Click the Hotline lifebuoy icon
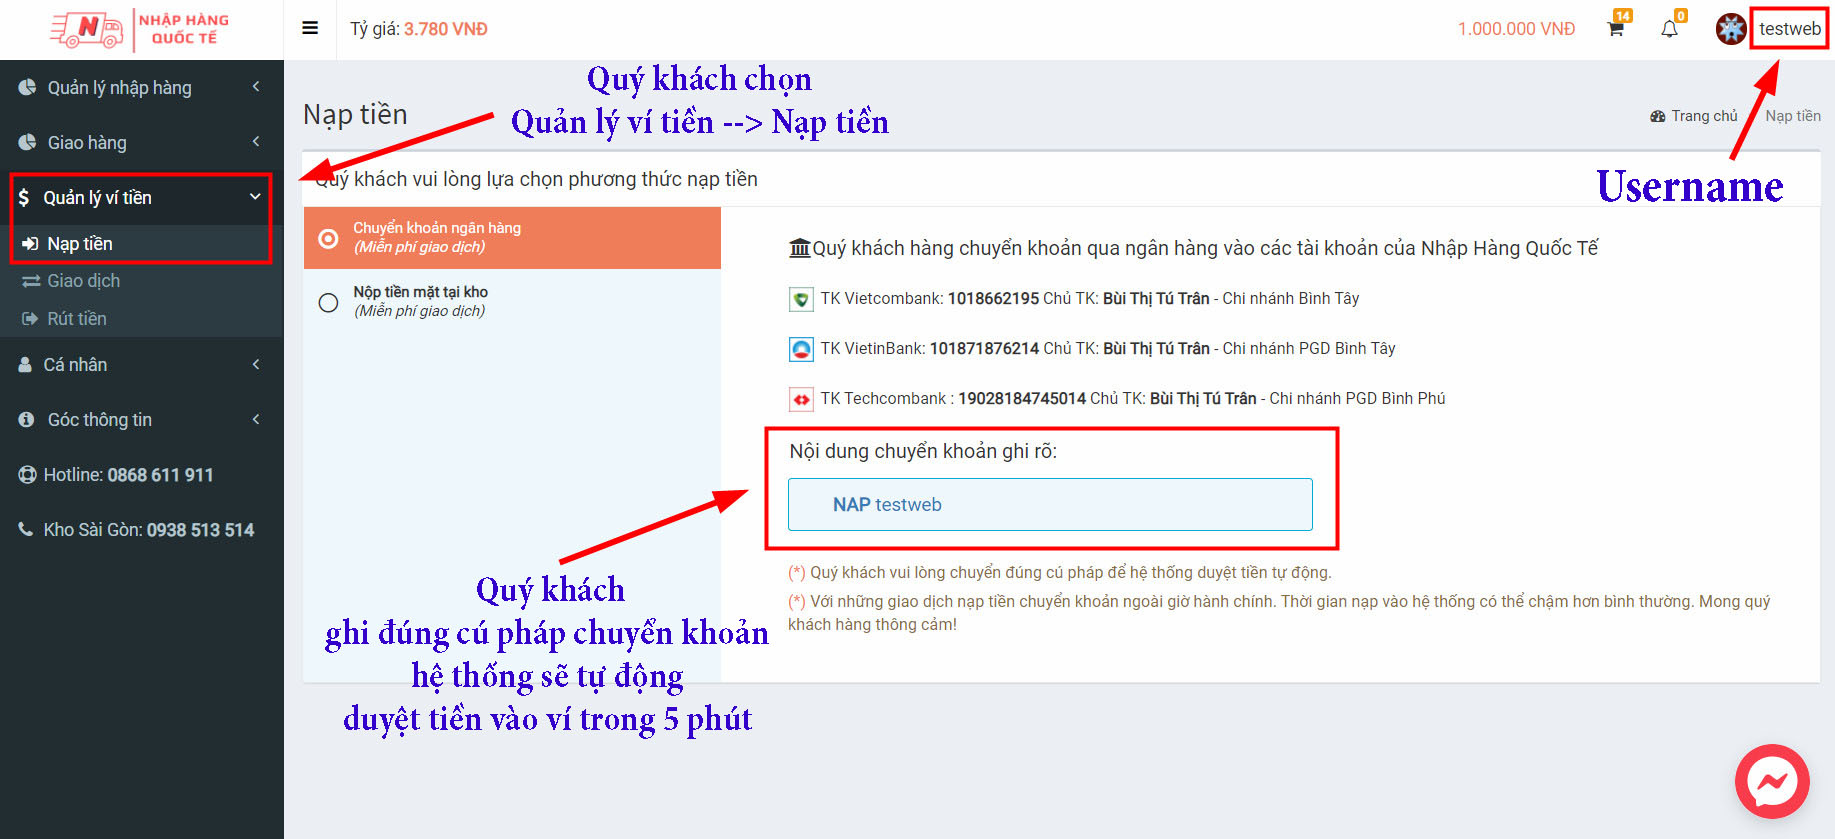 (27, 474)
